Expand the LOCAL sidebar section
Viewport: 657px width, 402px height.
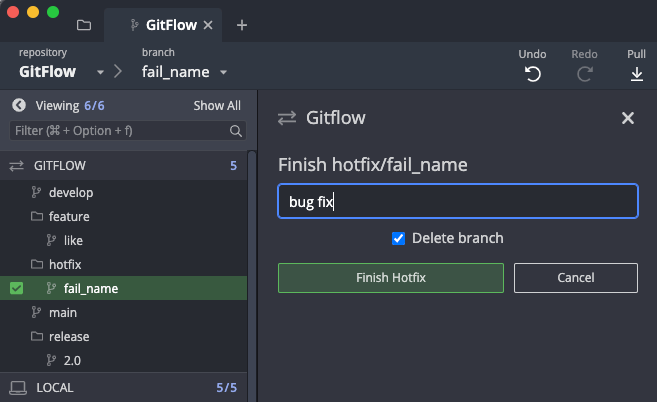tap(55, 387)
